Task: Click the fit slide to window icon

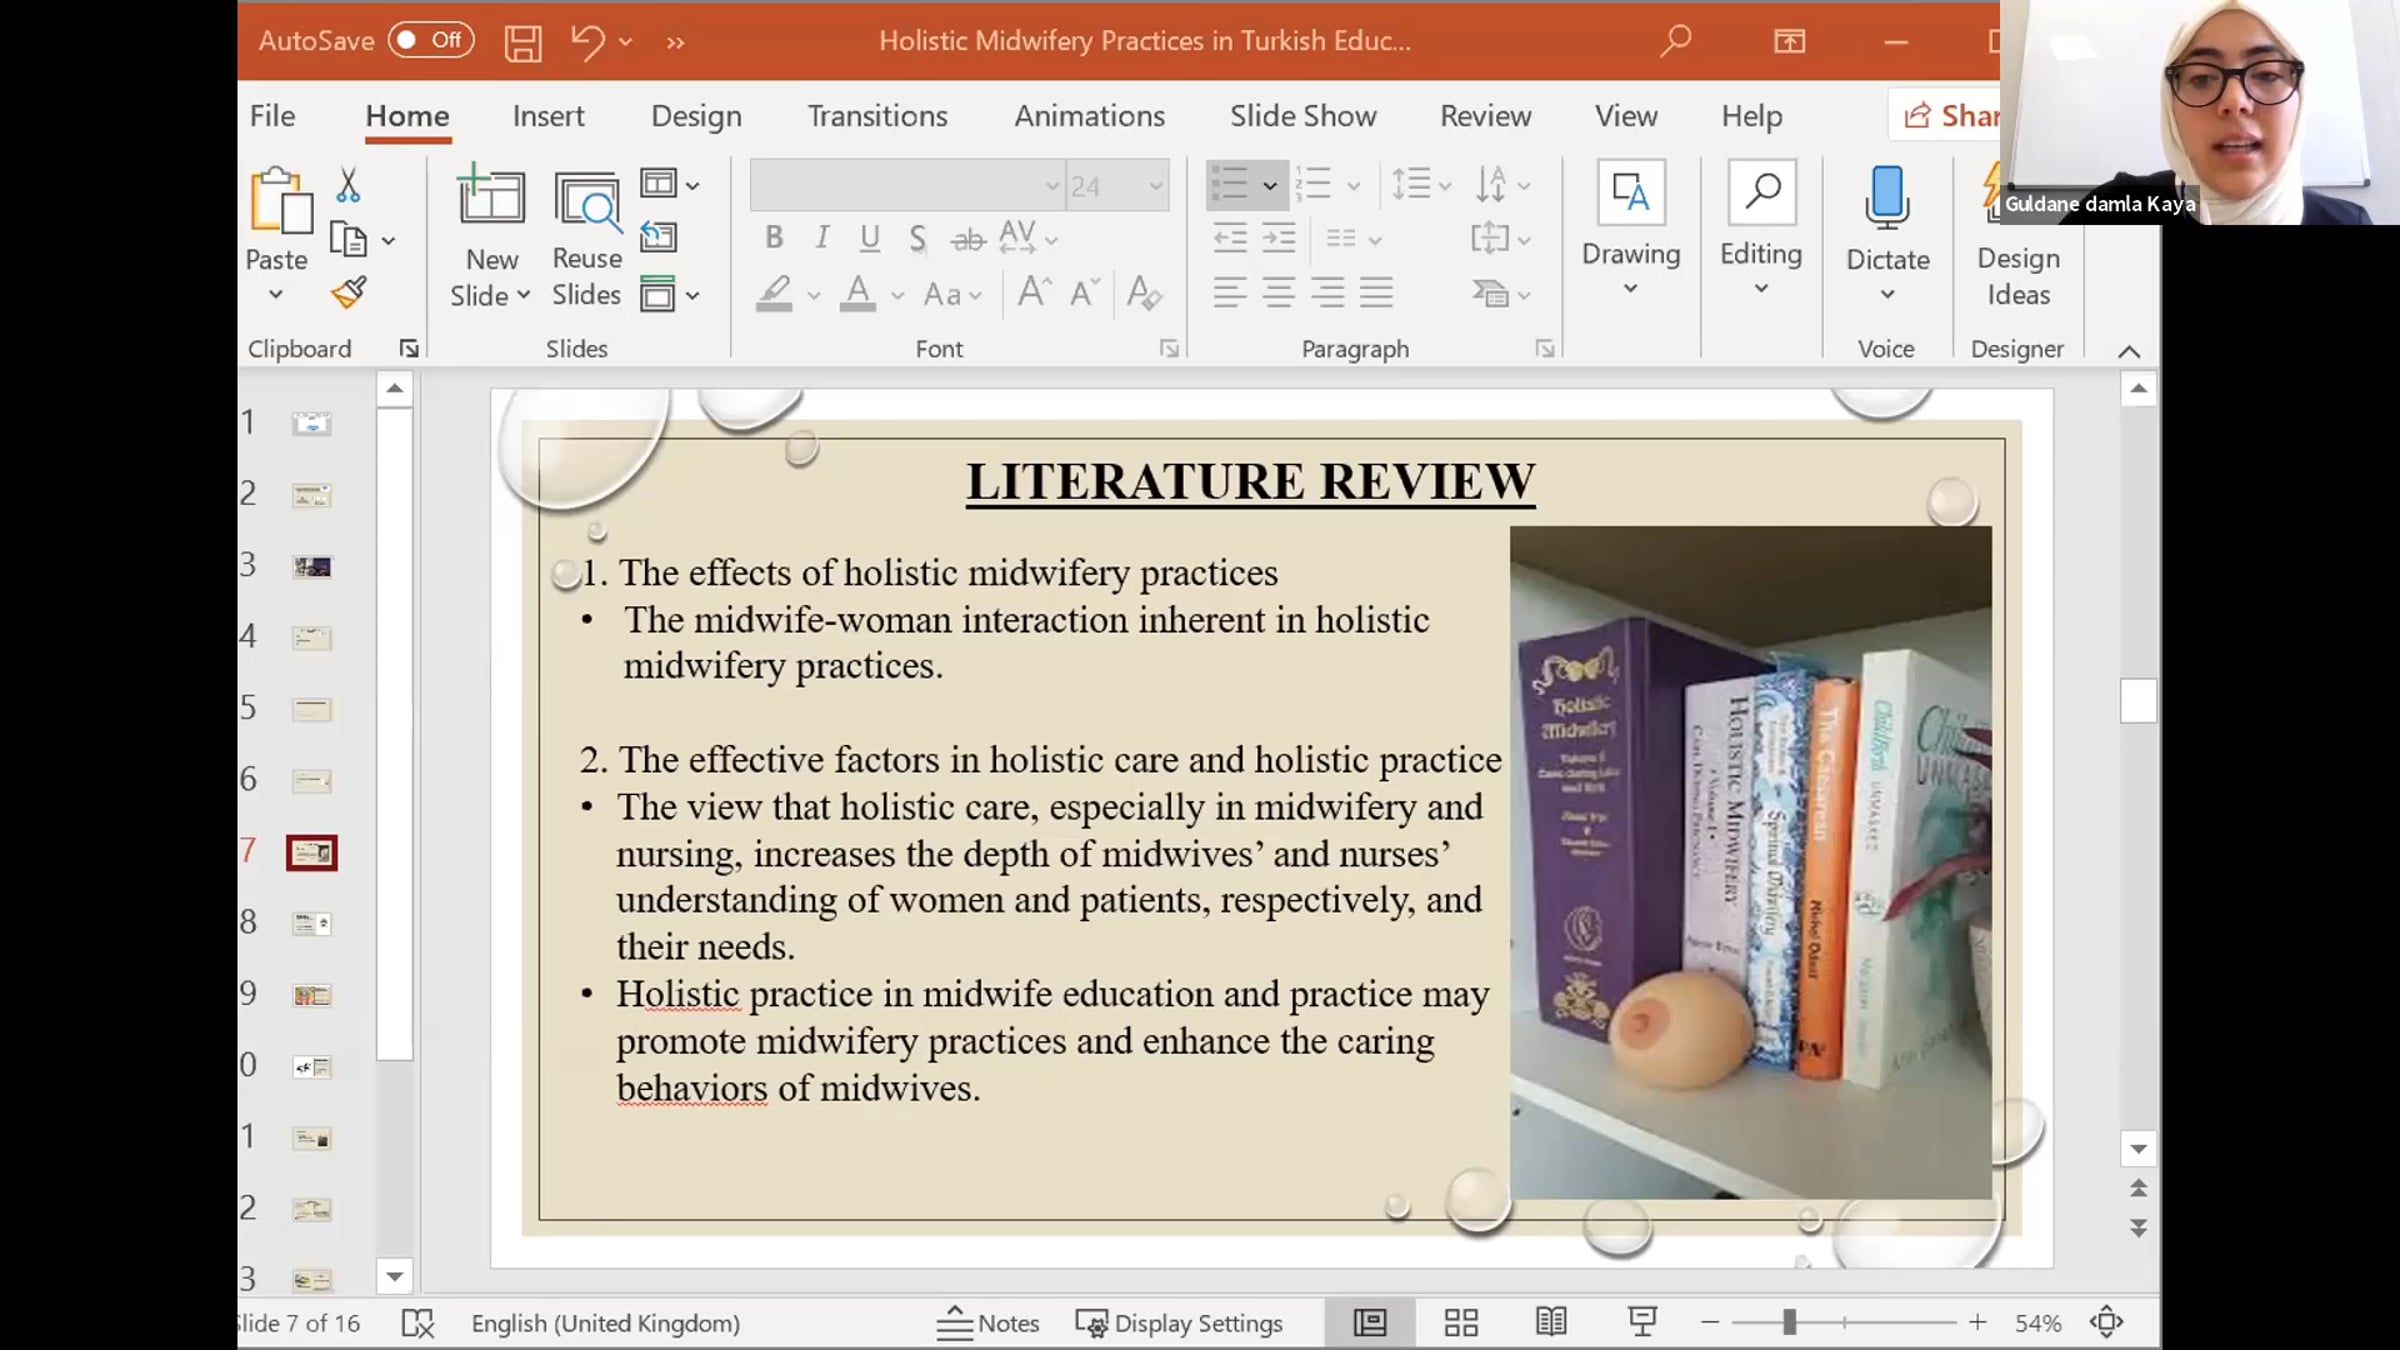Action: click(x=2106, y=1323)
